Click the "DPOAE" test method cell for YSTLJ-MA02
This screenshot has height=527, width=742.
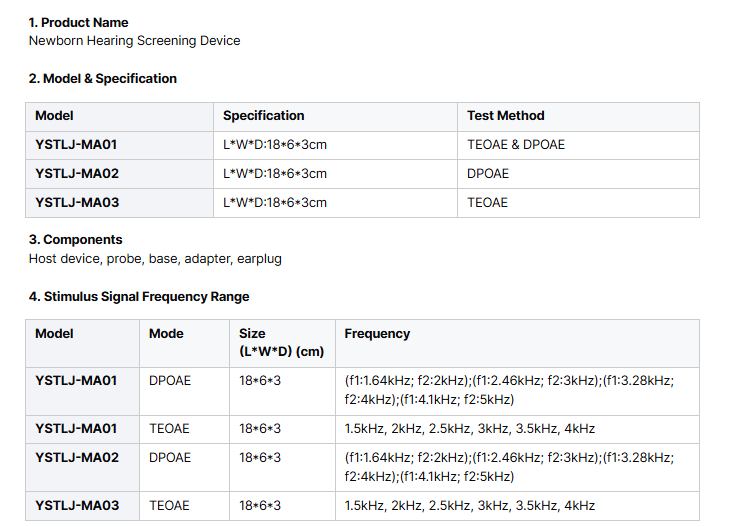click(x=487, y=174)
